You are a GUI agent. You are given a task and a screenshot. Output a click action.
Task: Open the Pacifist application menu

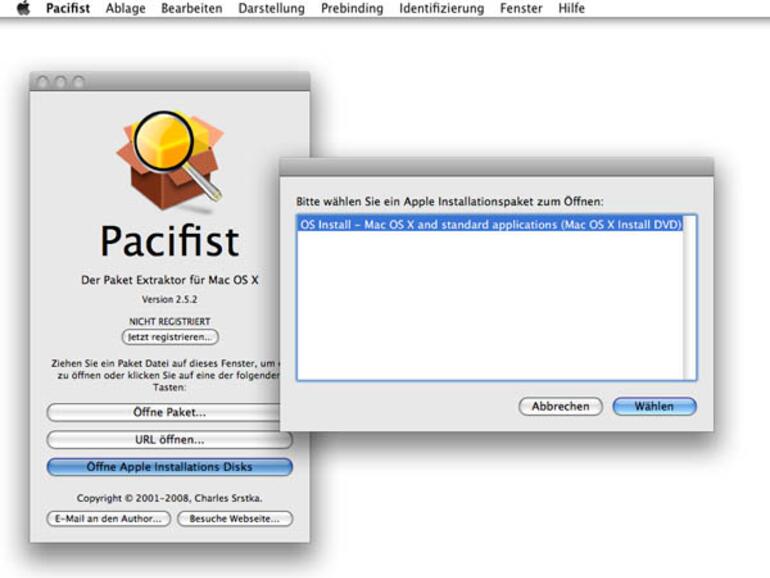click(x=68, y=8)
